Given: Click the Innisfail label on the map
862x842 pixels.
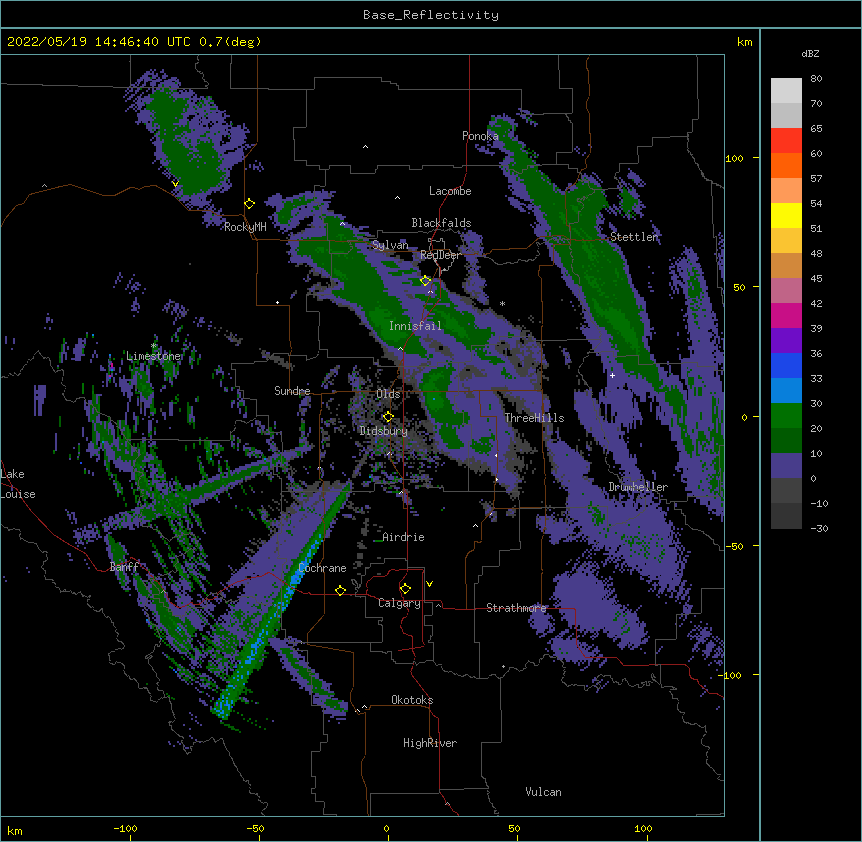Looking at the screenshot, I should 415,326.
